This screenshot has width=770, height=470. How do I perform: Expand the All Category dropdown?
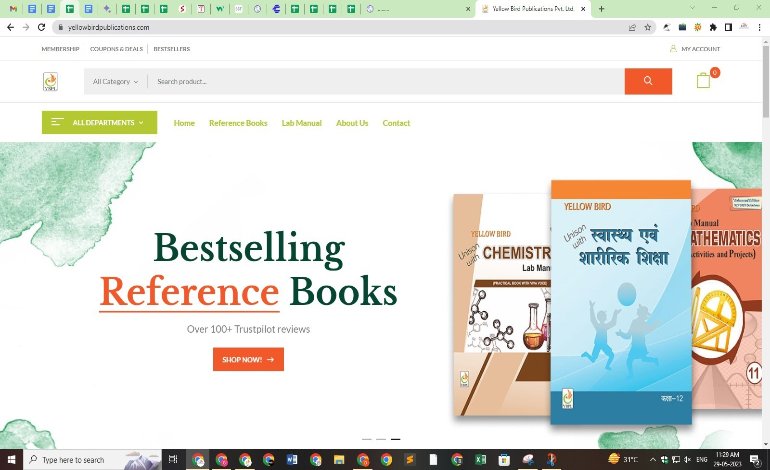coord(115,82)
